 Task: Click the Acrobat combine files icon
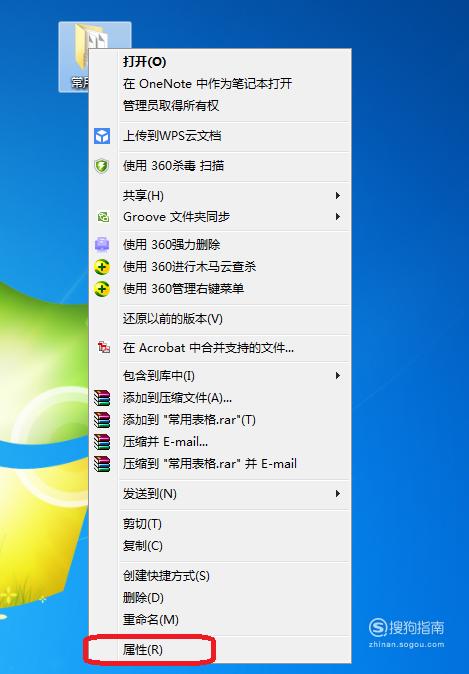pos(104,347)
